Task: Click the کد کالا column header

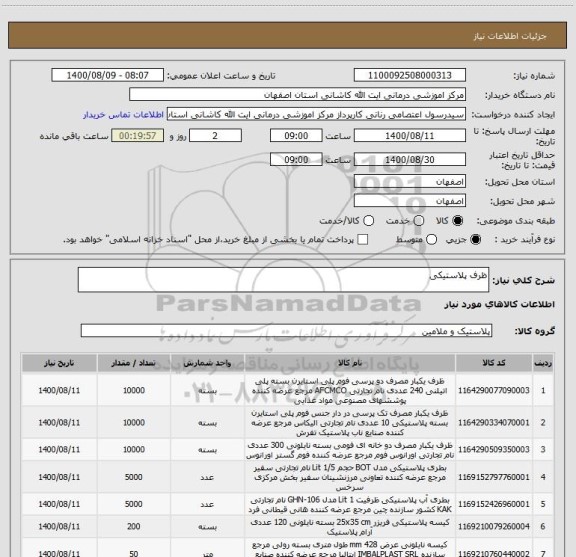Action: point(494,363)
